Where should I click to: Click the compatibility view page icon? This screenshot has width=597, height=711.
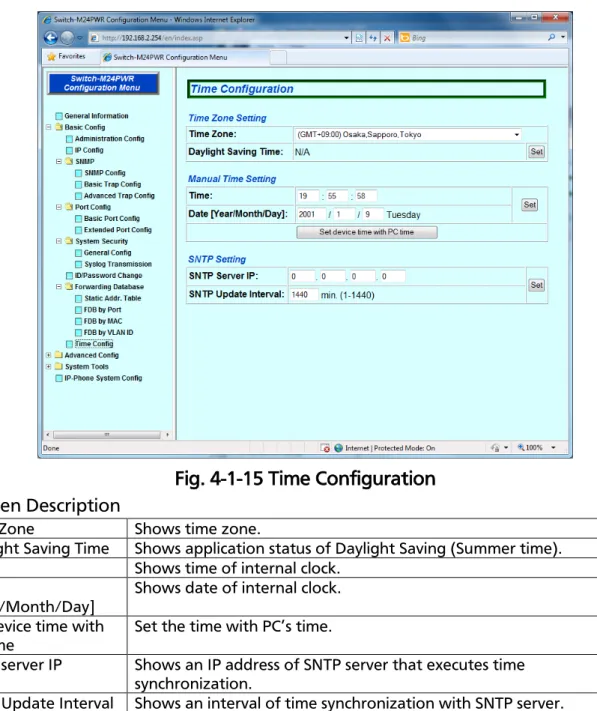click(359, 38)
